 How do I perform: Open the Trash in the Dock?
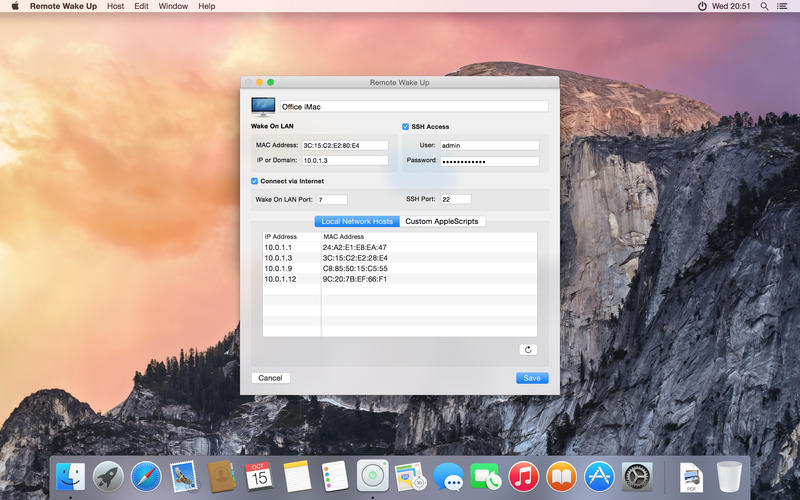tap(729, 476)
